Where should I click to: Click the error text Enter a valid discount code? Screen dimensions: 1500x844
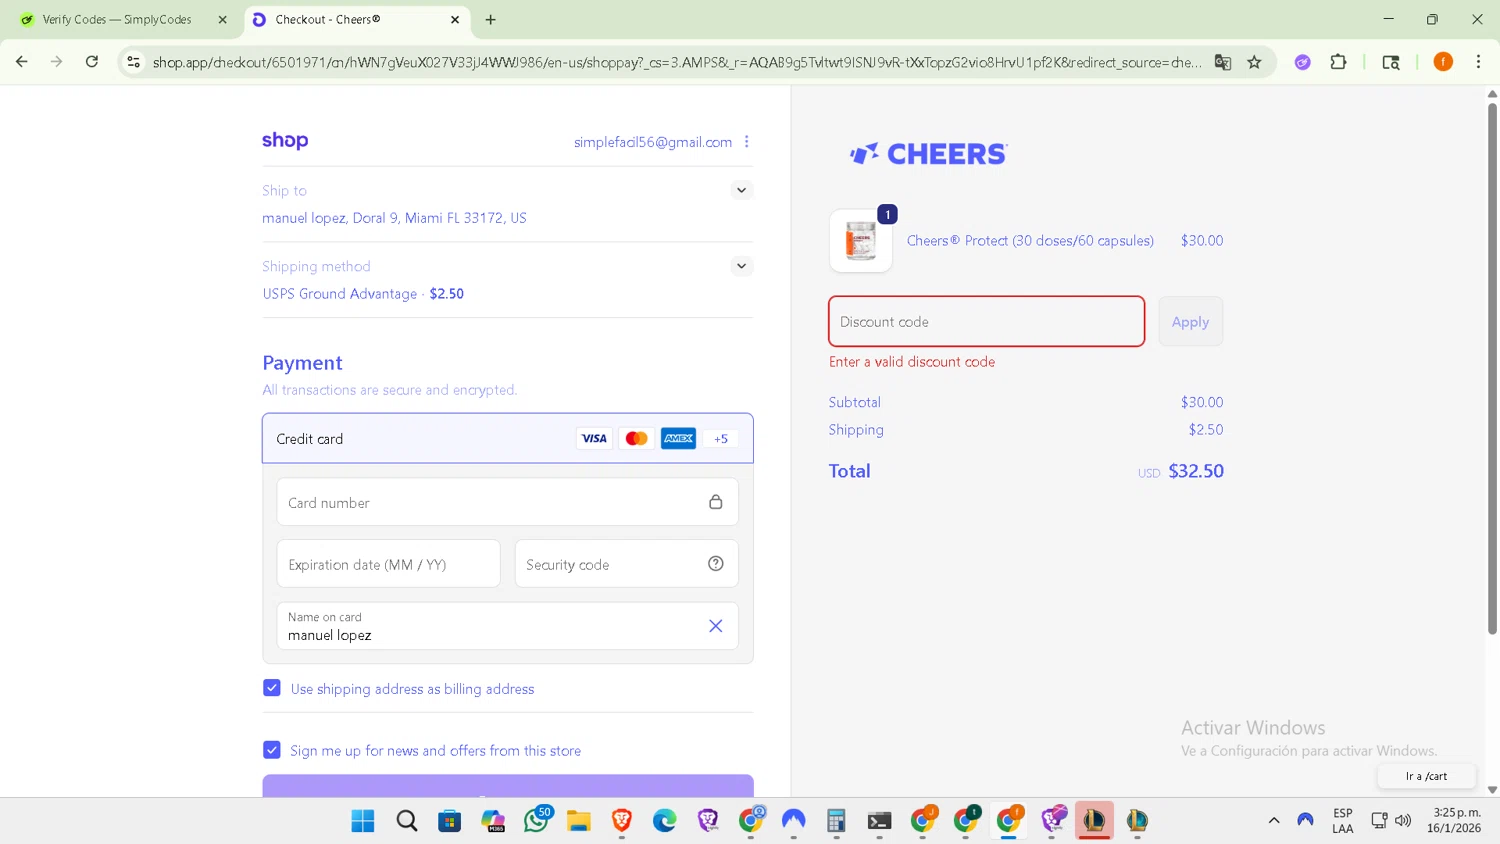912,362
